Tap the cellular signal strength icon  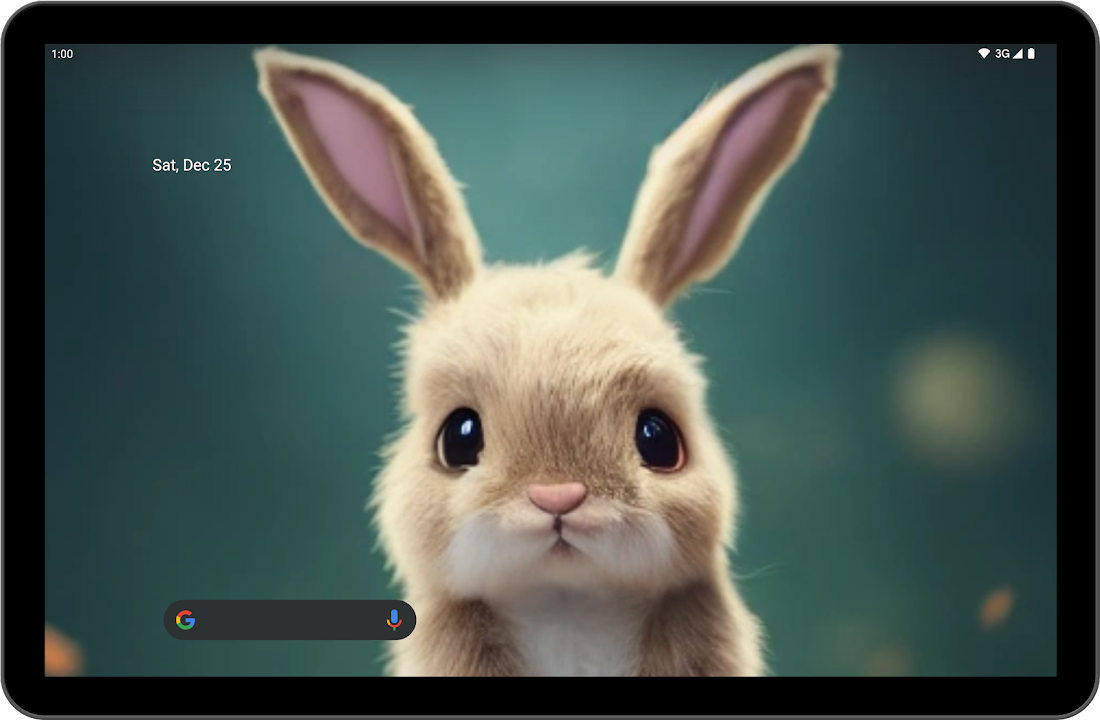1017,54
